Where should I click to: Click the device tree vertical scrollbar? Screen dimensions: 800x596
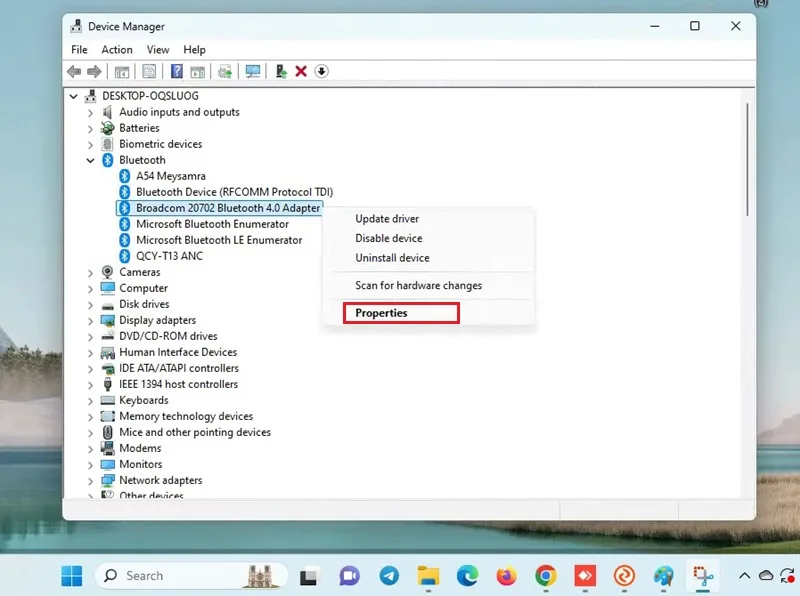[x=747, y=159]
